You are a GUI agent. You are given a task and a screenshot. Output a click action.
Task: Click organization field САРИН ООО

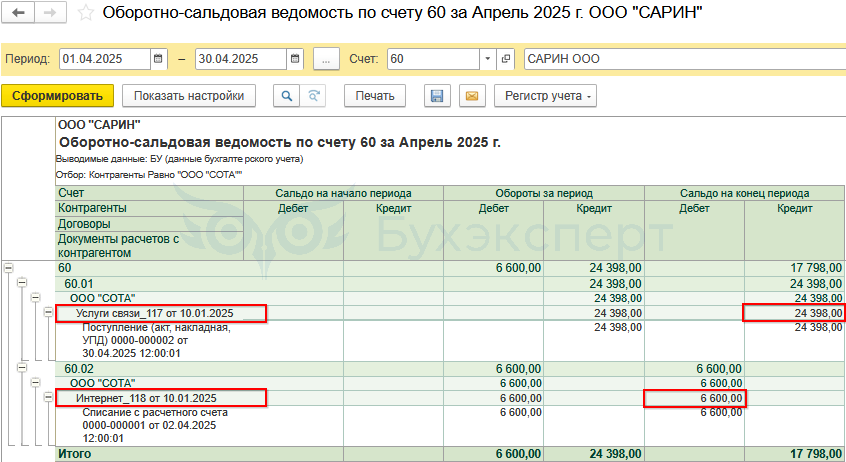point(685,59)
